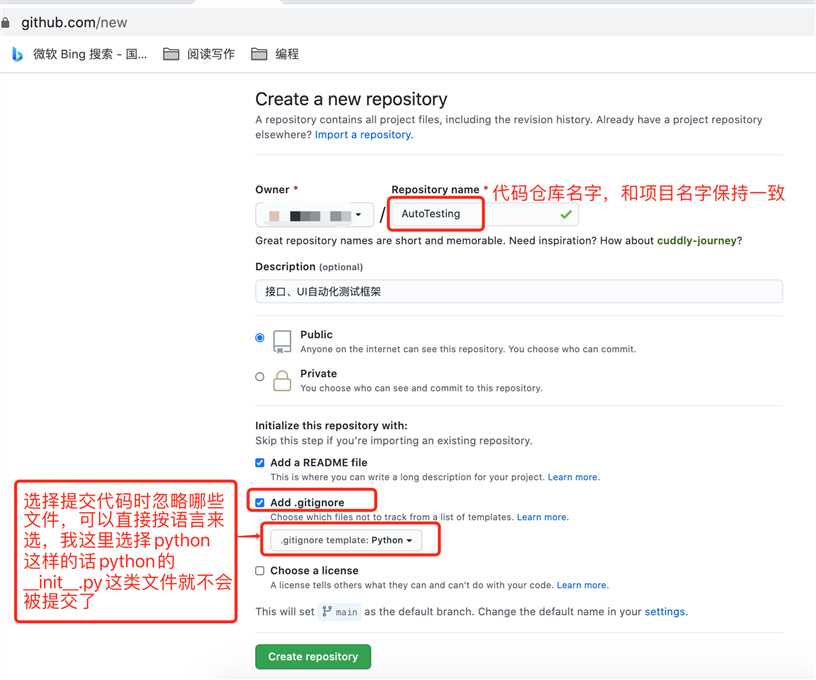Click the Create repository button
Image resolution: width=816 pixels, height=680 pixels.
313,657
